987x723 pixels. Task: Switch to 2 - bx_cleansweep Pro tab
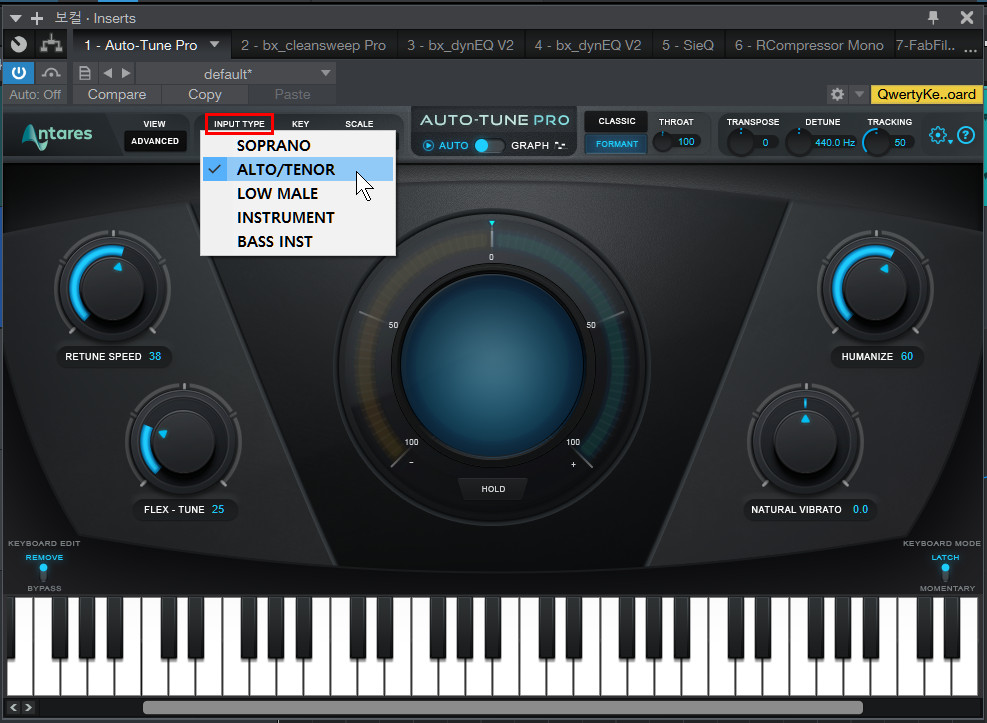point(313,45)
